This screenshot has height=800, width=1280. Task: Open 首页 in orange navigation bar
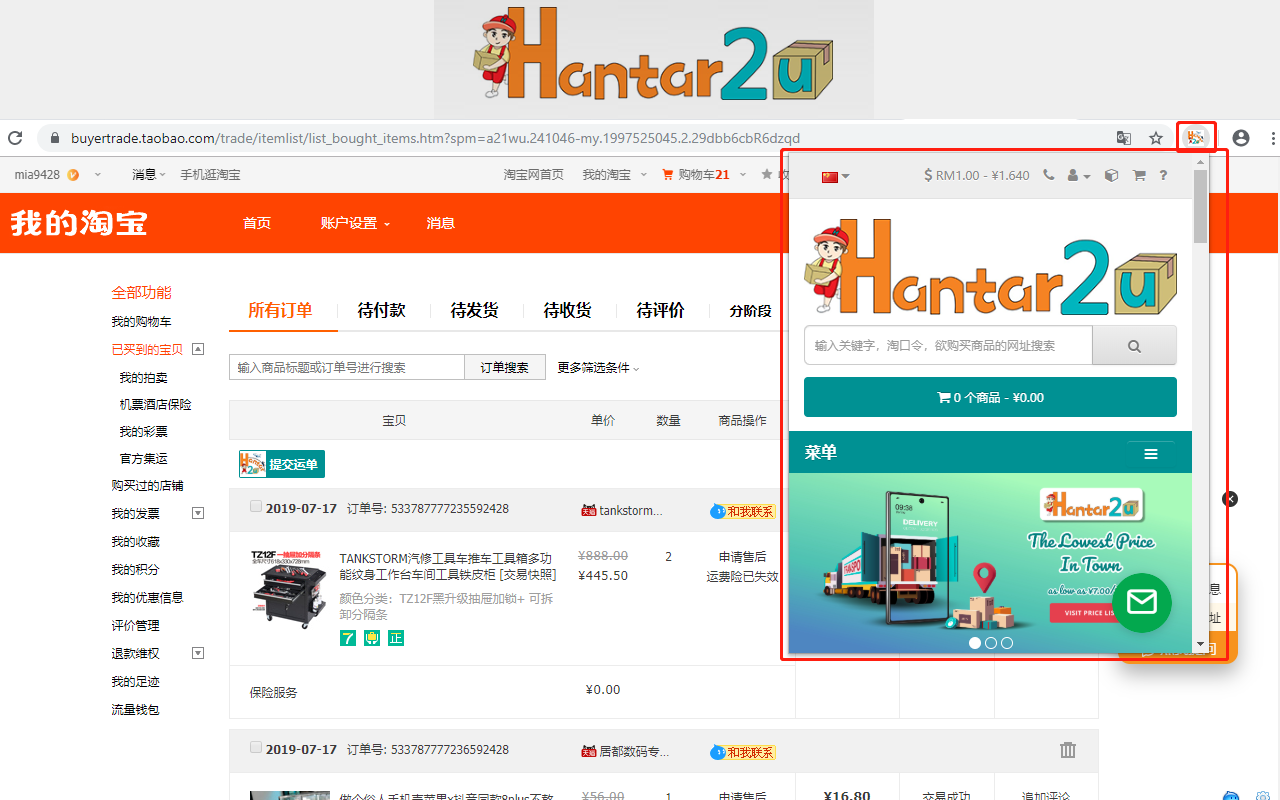pyautogui.click(x=257, y=223)
